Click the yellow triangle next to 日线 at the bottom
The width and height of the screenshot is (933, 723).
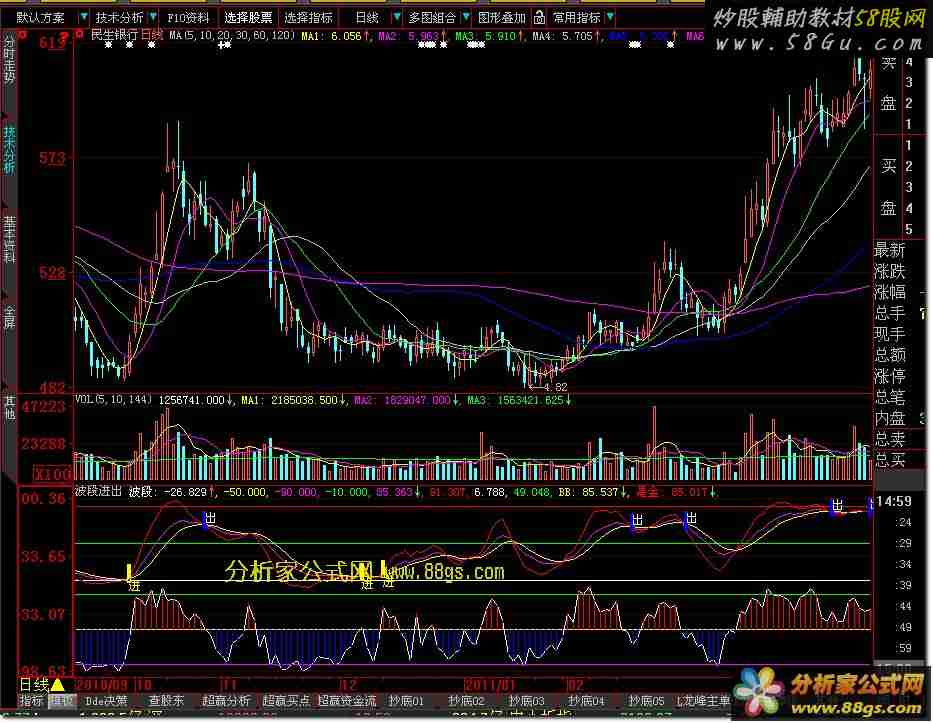[58, 684]
